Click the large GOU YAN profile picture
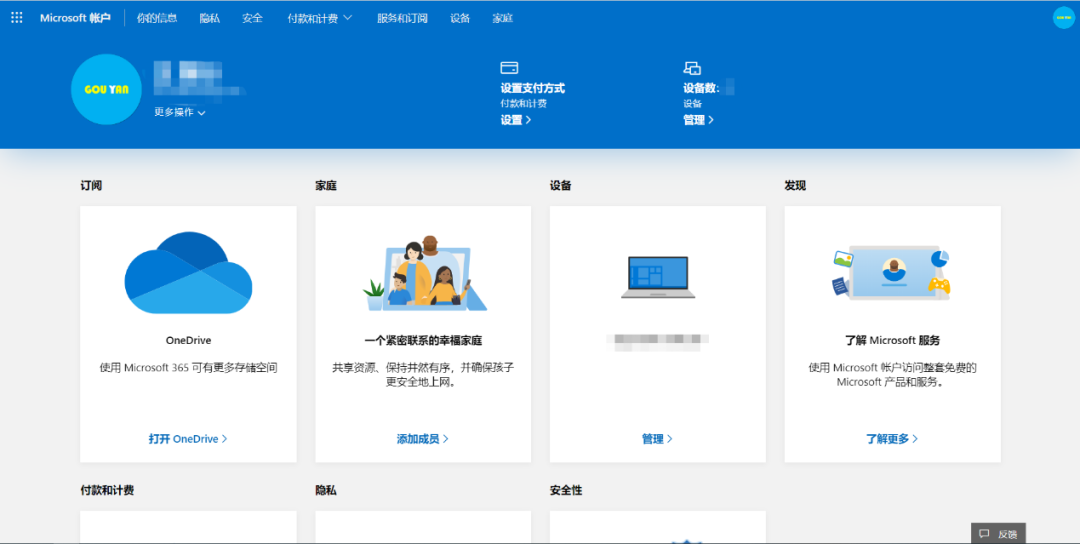The width and height of the screenshot is (1080, 544). 106,90
